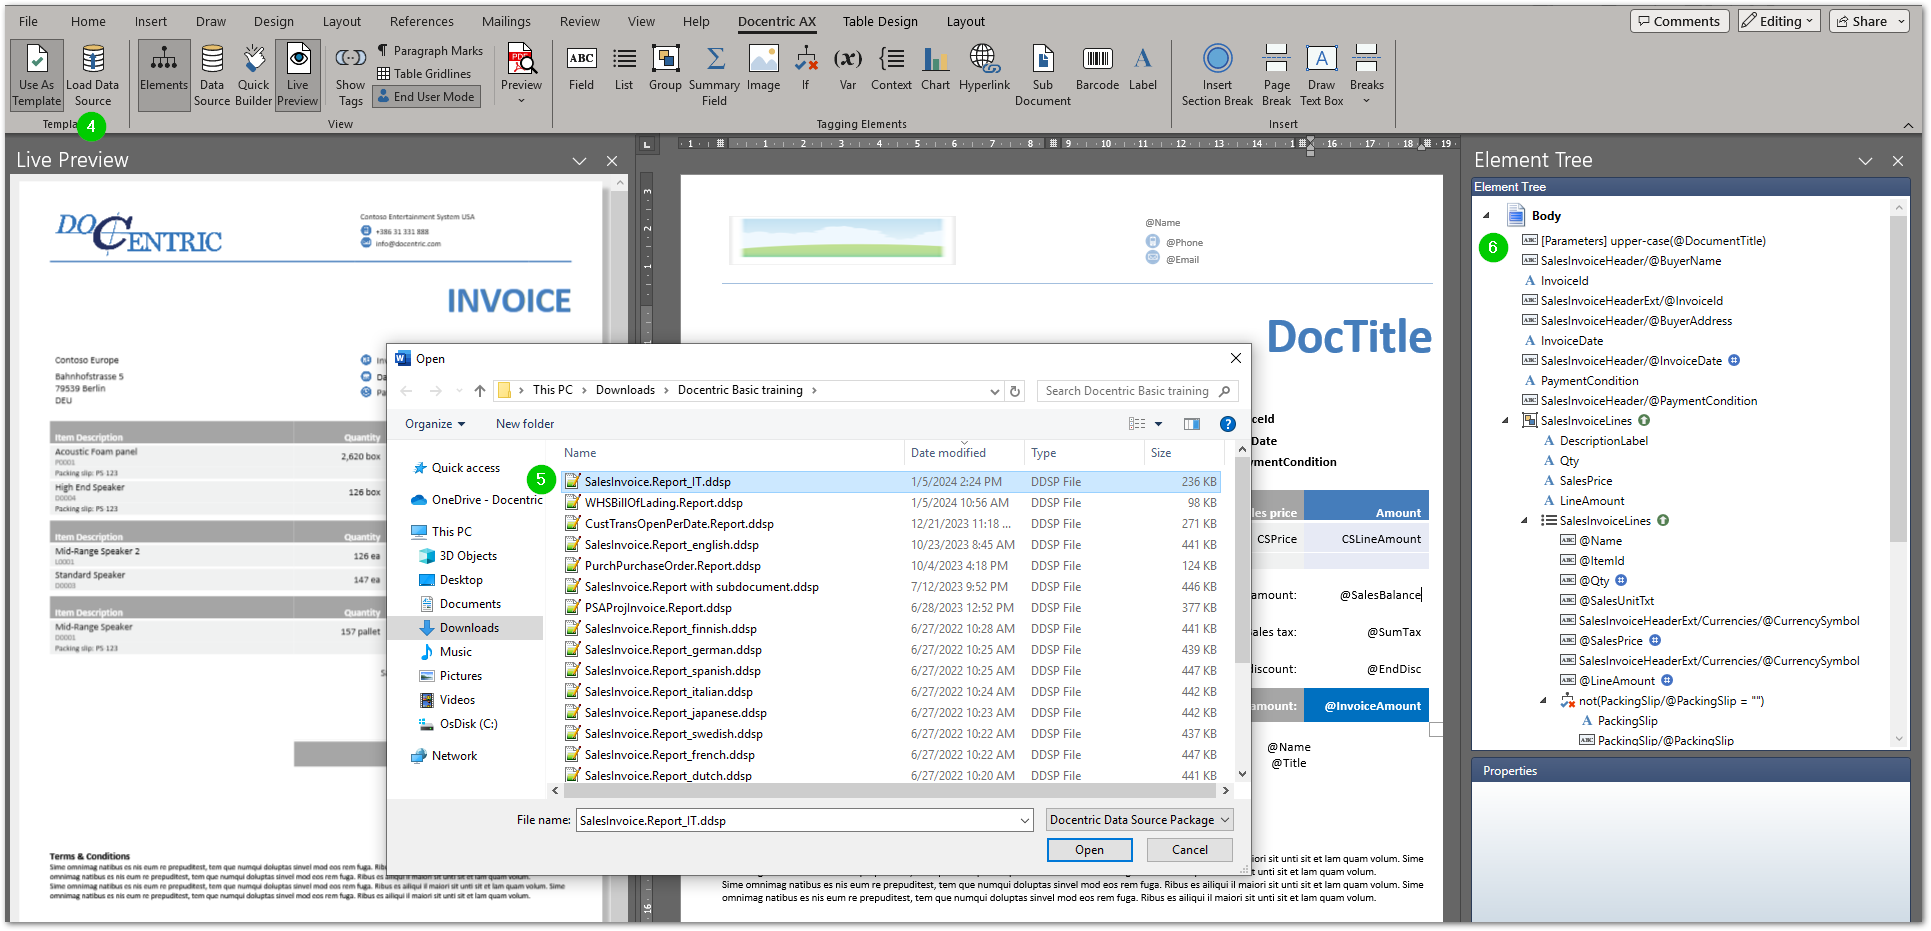Click the Share button
The width and height of the screenshot is (1931, 931).
pyautogui.click(x=1869, y=21)
